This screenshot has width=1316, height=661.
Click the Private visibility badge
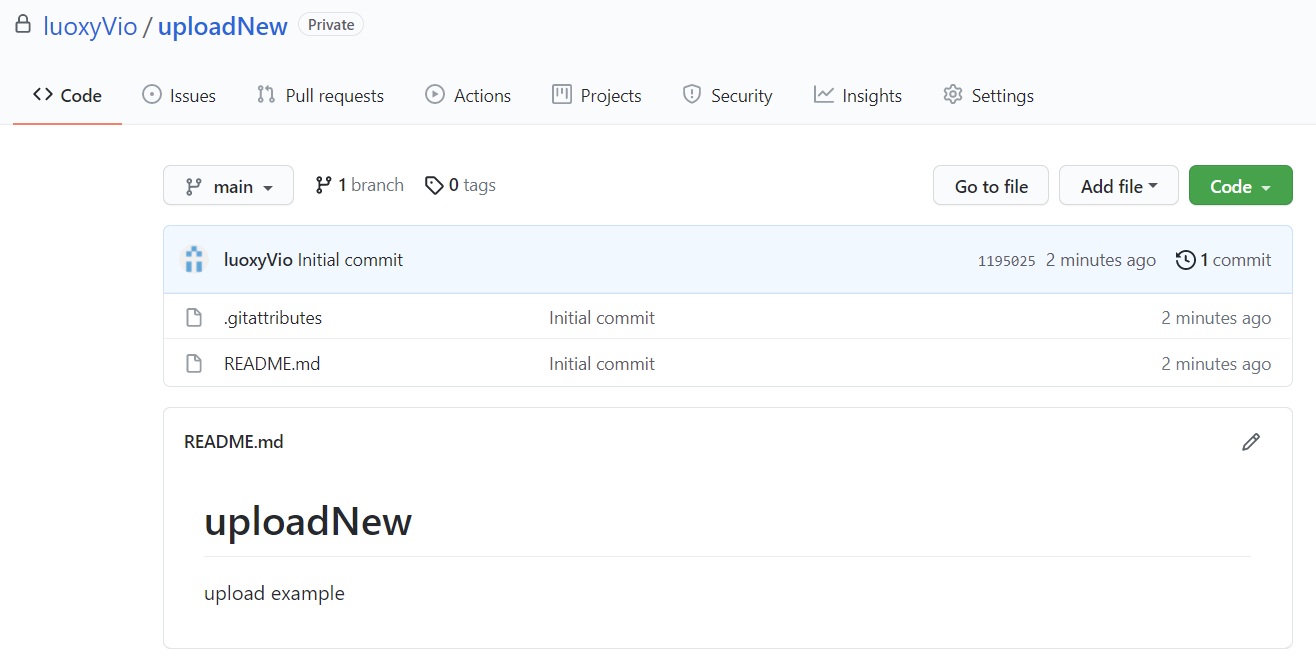pyautogui.click(x=331, y=25)
